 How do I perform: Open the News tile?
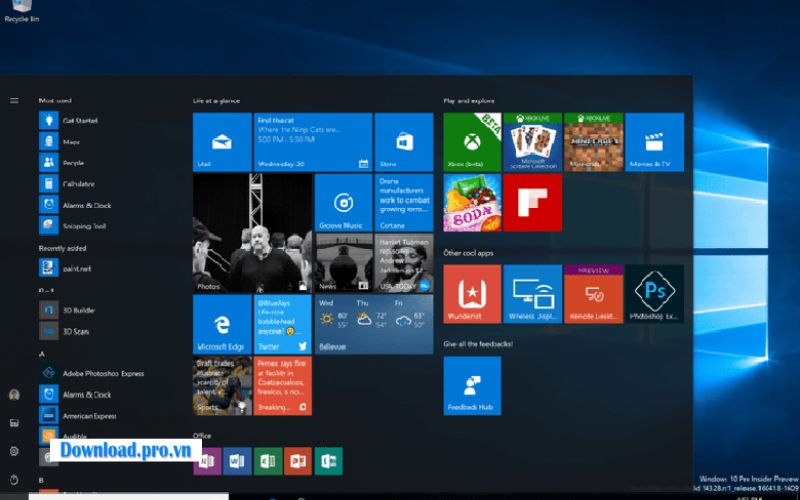click(x=343, y=263)
